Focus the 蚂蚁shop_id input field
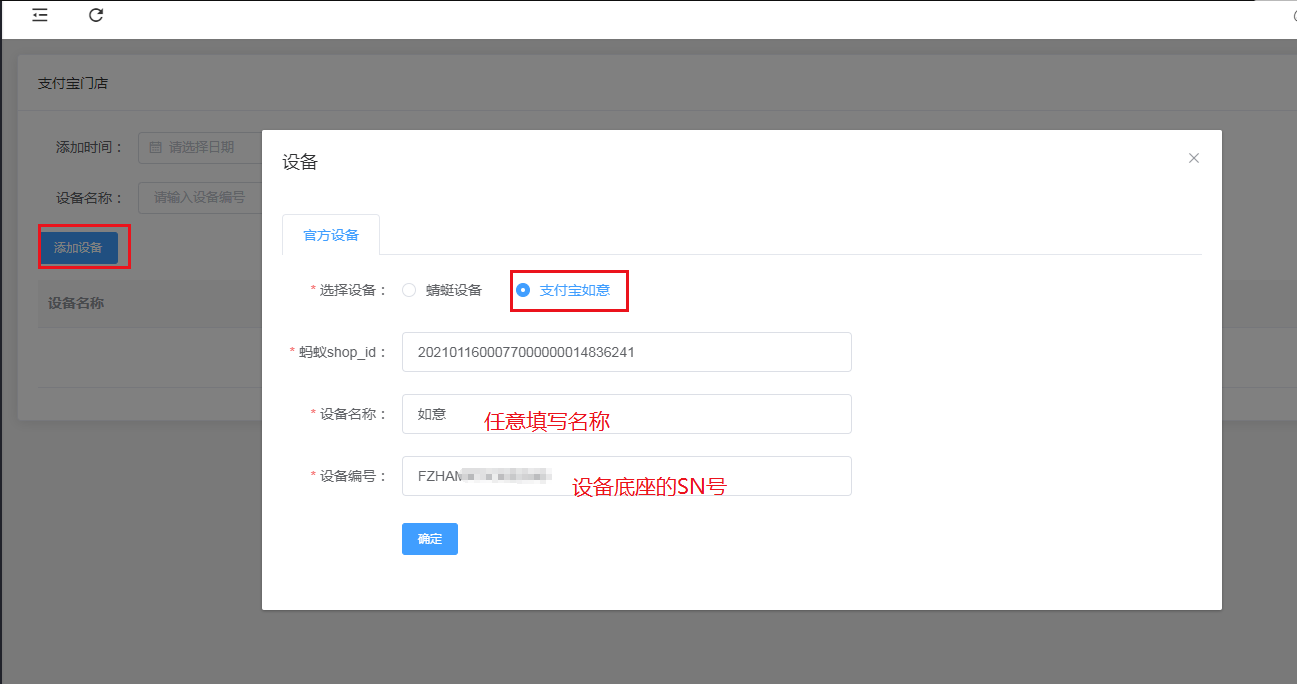1297x684 pixels. pyautogui.click(x=627, y=352)
